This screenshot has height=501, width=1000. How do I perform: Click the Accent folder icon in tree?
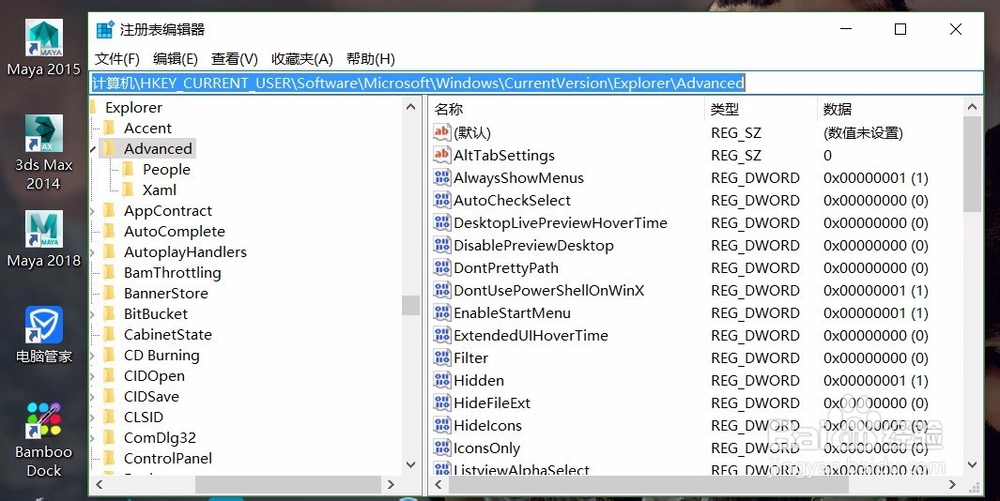point(110,128)
